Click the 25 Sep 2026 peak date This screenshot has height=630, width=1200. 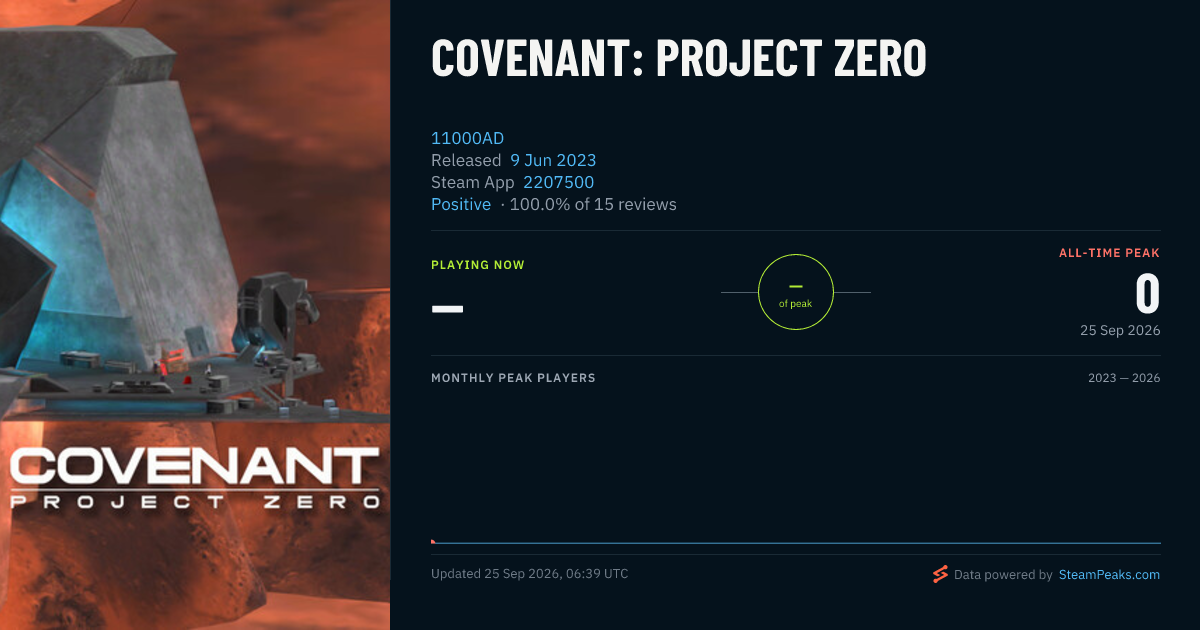click(1120, 330)
